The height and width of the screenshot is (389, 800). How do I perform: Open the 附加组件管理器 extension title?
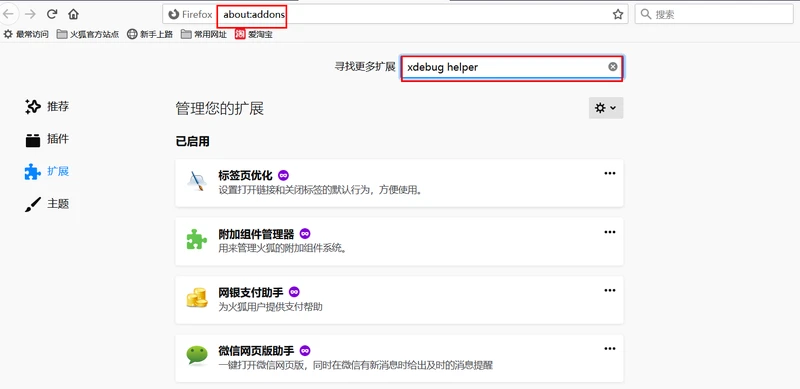pos(256,234)
